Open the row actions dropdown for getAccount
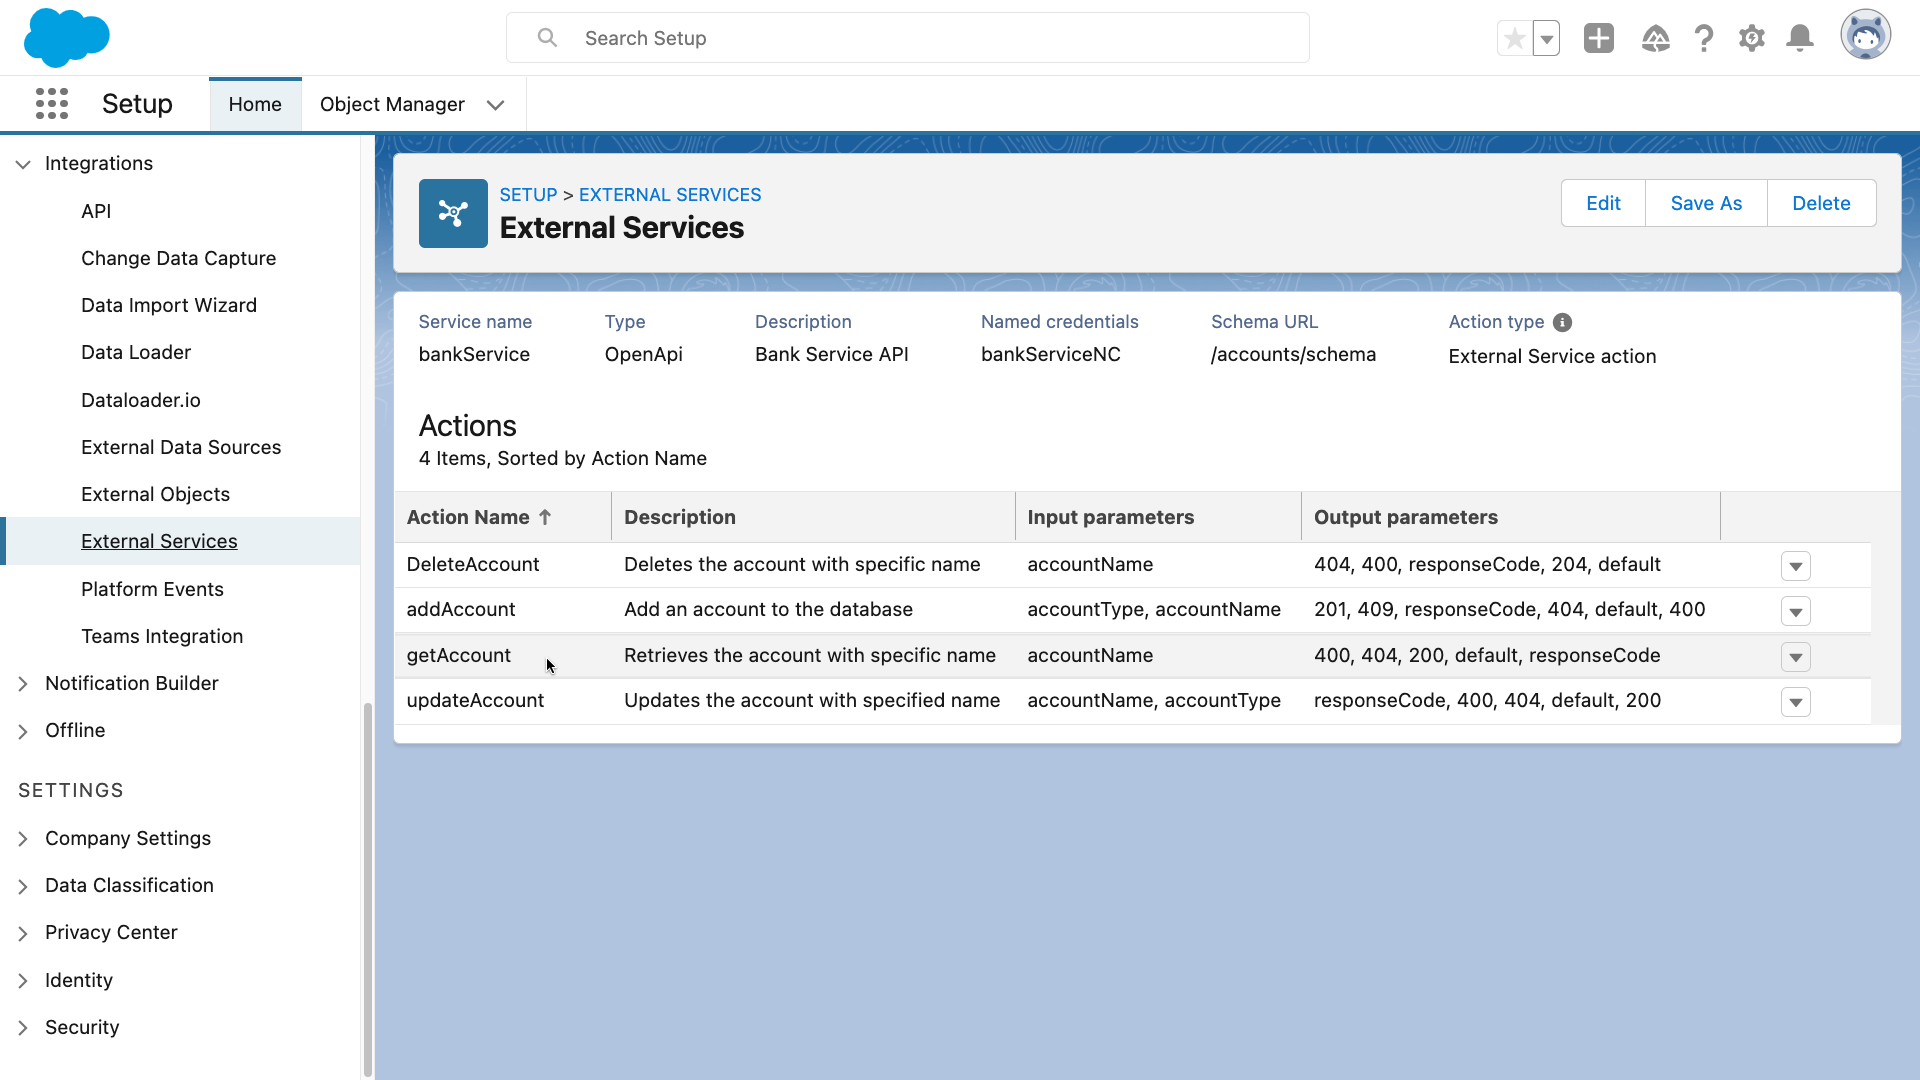The width and height of the screenshot is (1920, 1080). [x=1795, y=657]
